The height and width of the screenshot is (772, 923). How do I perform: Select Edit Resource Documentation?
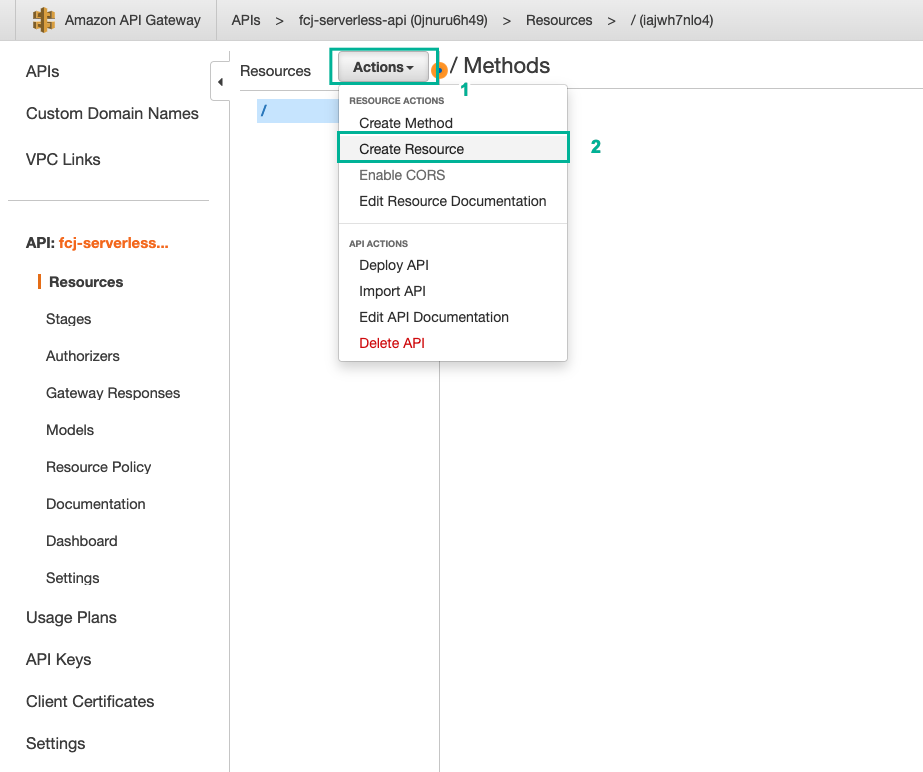pos(453,201)
